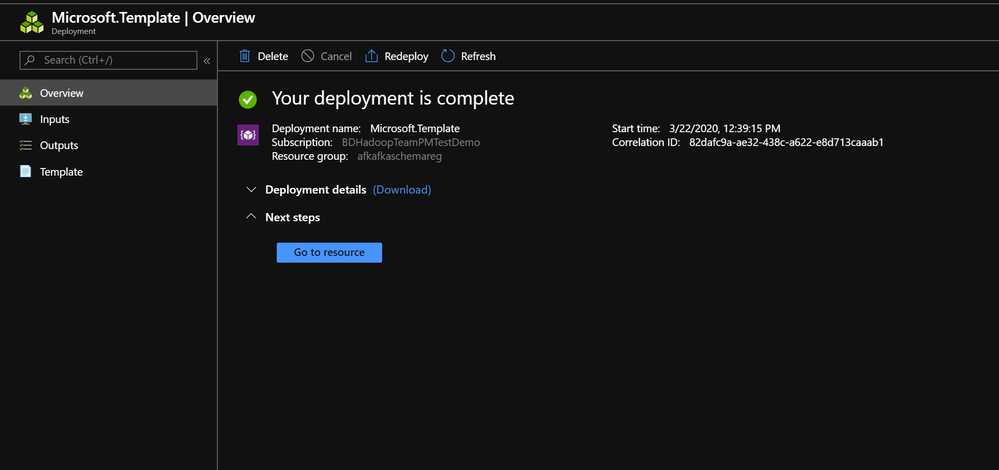
Task: Click the Delete trash can icon
Action: 245,56
